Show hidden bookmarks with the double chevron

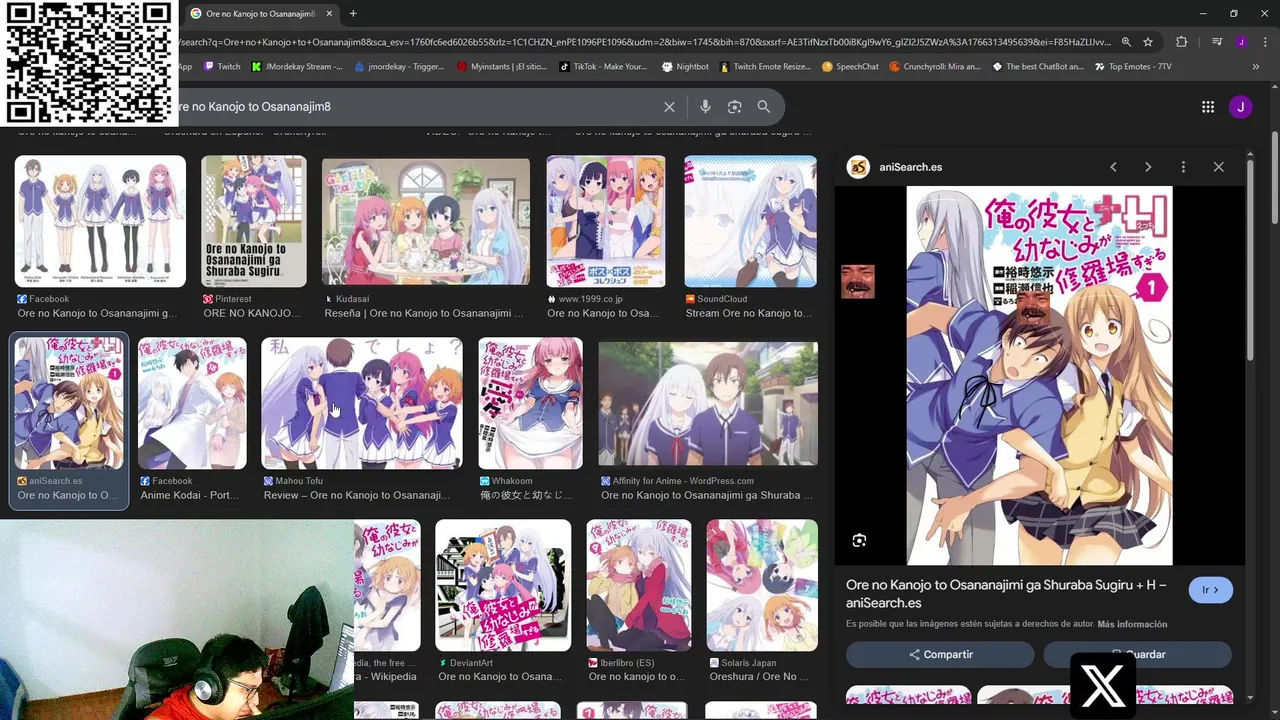click(x=1255, y=67)
